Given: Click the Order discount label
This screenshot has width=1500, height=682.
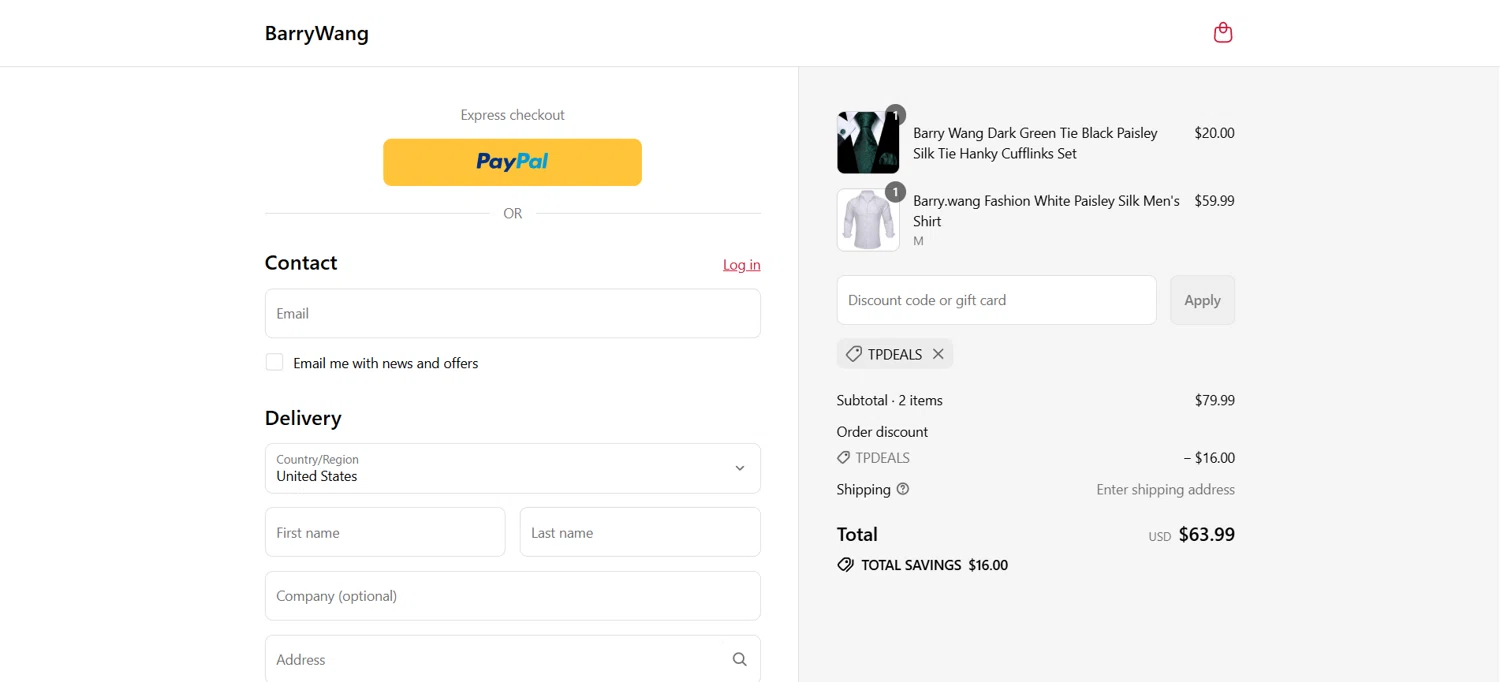Looking at the screenshot, I should [882, 432].
